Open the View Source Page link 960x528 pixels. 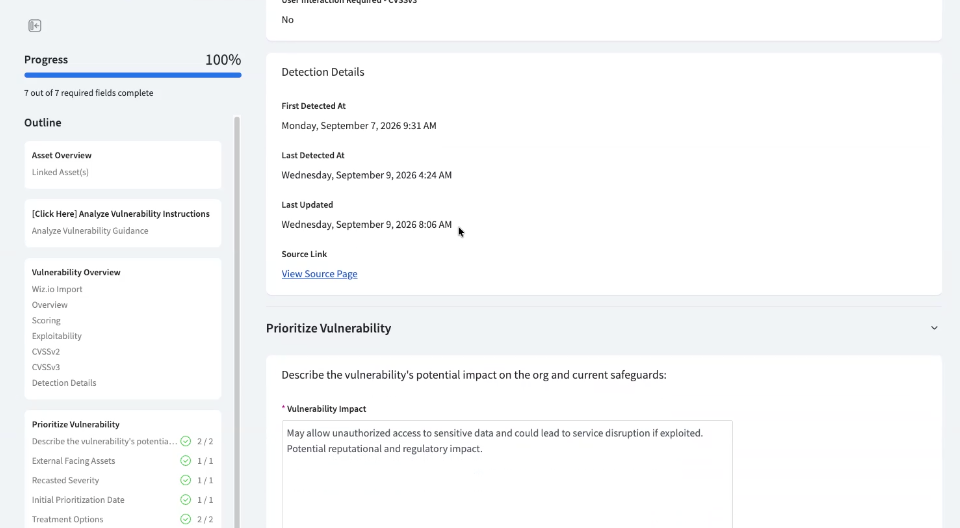(x=320, y=274)
